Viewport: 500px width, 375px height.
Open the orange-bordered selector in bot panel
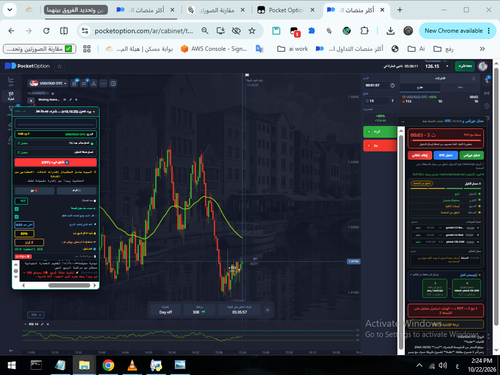pyautogui.click(x=29, y=242)
